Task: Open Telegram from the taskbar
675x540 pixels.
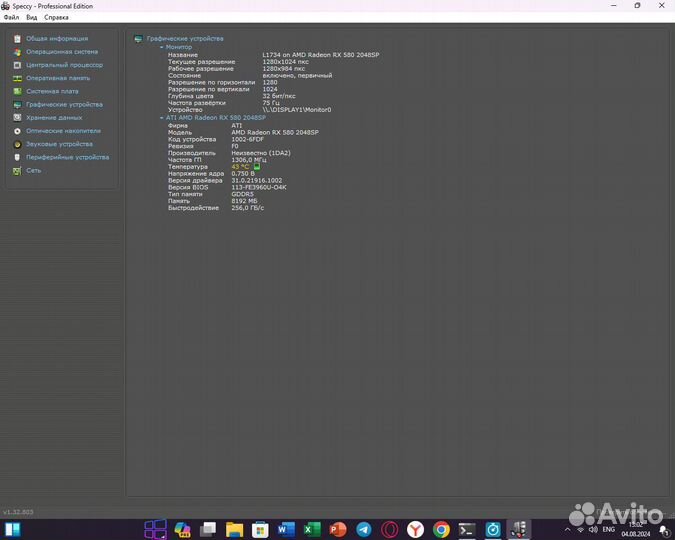Action: pos(364,529)
